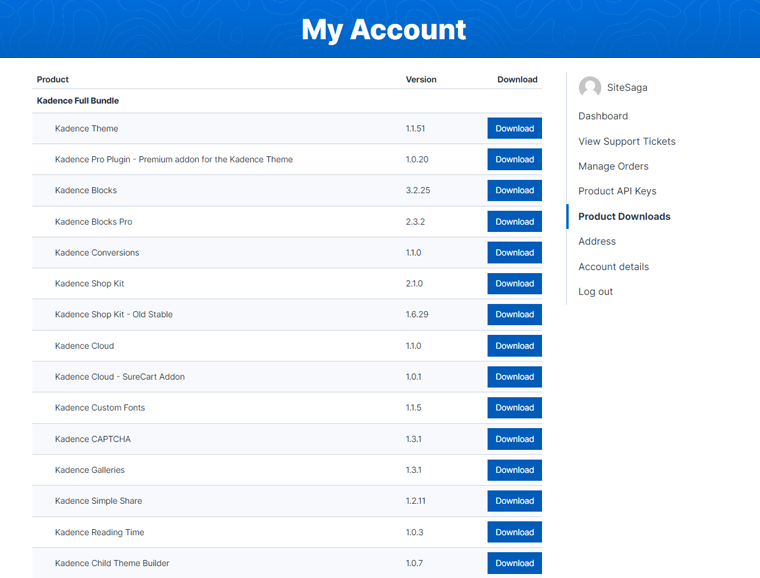Download Kadence Galleries
This screenshot has width=760, height=578.
pos(514,470)
